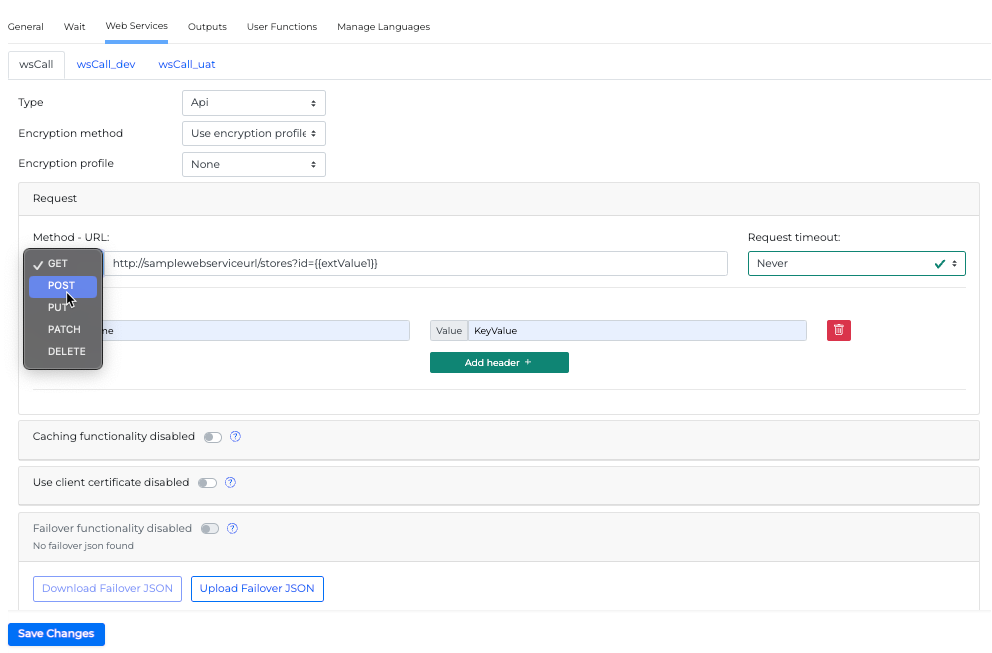Delete the header row with trash icon
The height and width of the screenshot is (653, 992).
coord(838,330)
